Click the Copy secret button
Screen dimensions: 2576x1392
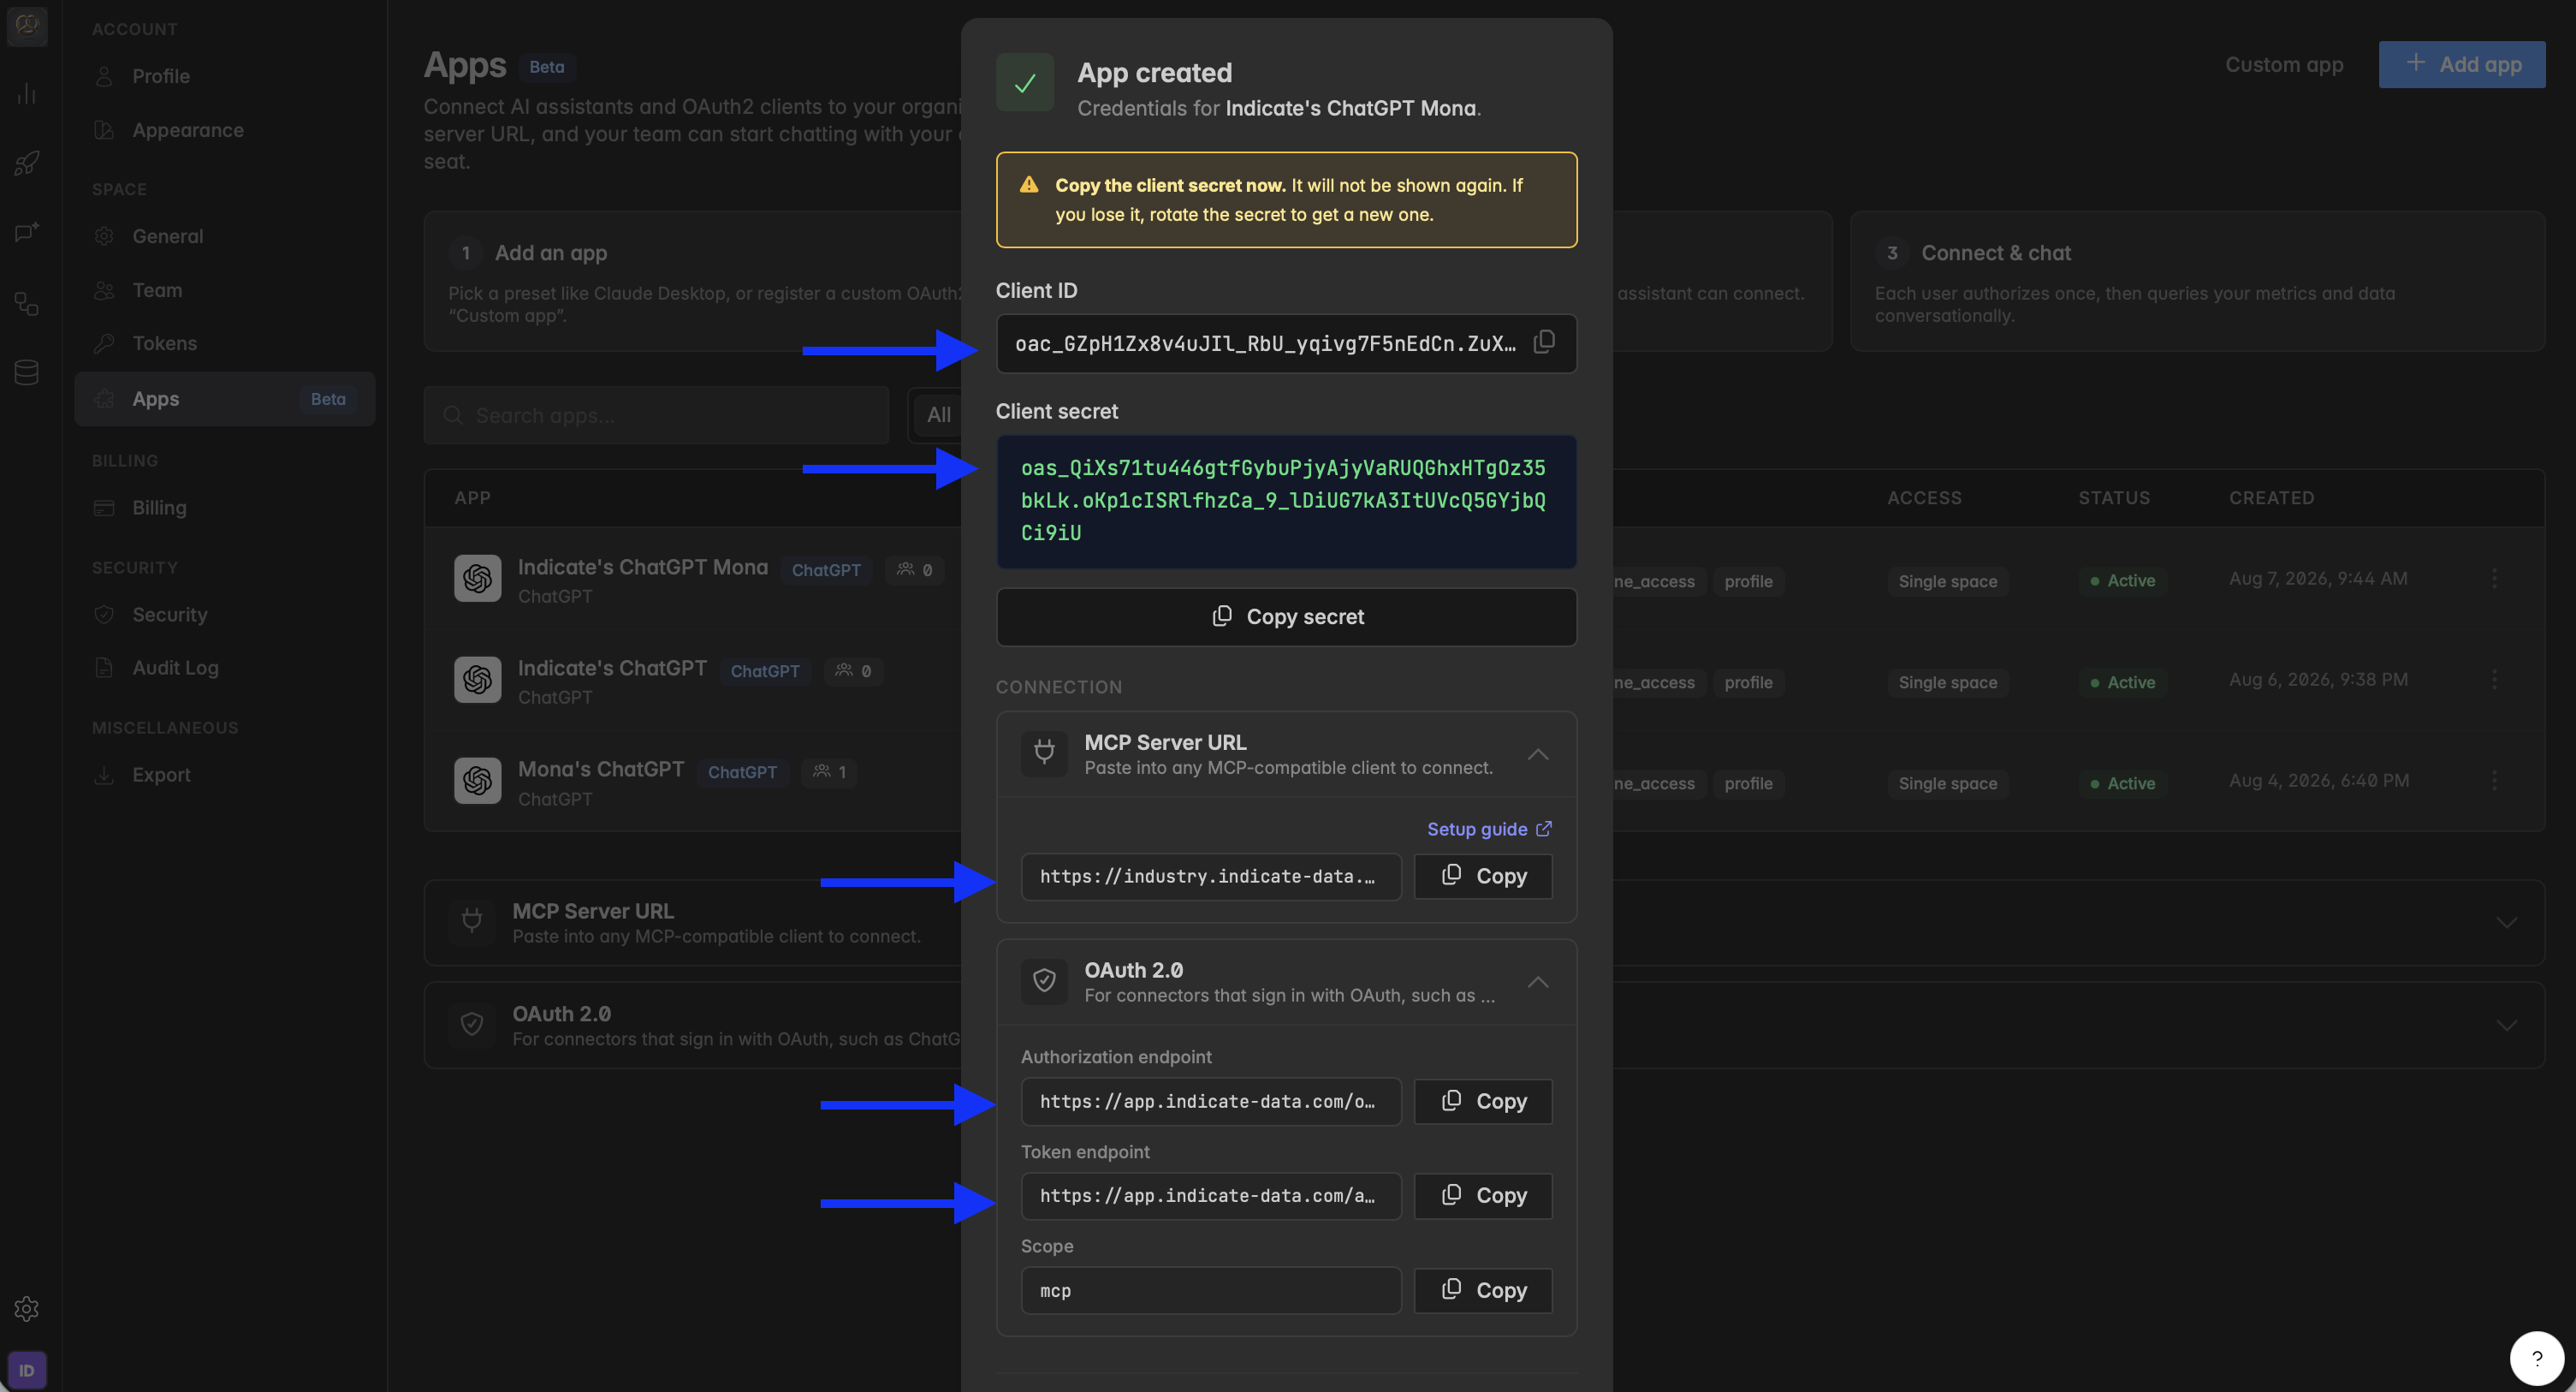pos(1286,617)
